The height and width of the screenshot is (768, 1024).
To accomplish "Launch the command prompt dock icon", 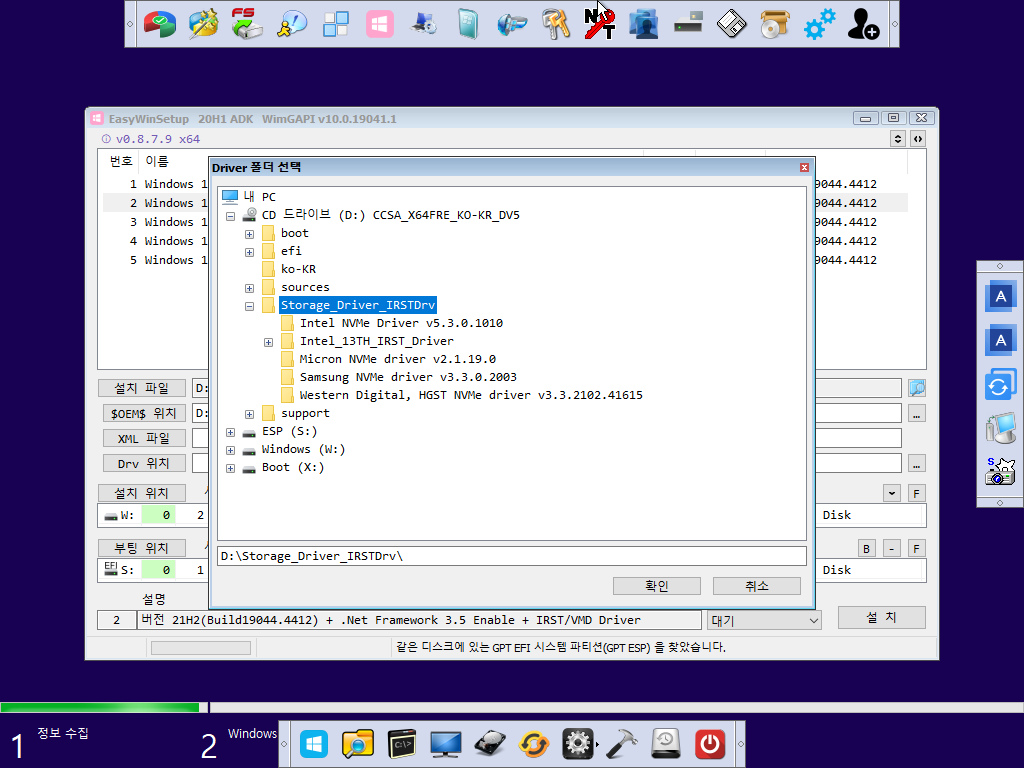I will pos(402,744).
